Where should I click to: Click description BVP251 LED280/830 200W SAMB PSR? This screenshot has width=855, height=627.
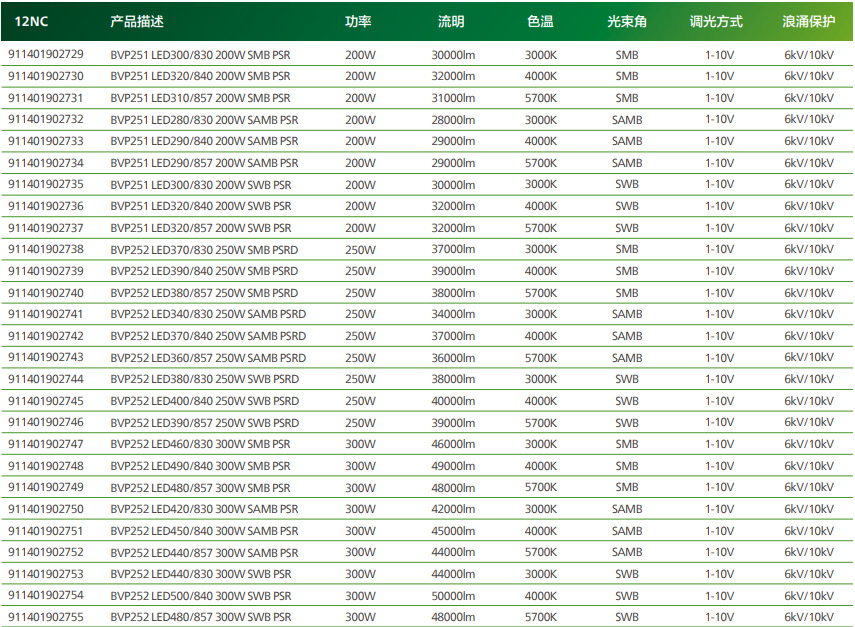pyautogui.click(x=204, y=119)
